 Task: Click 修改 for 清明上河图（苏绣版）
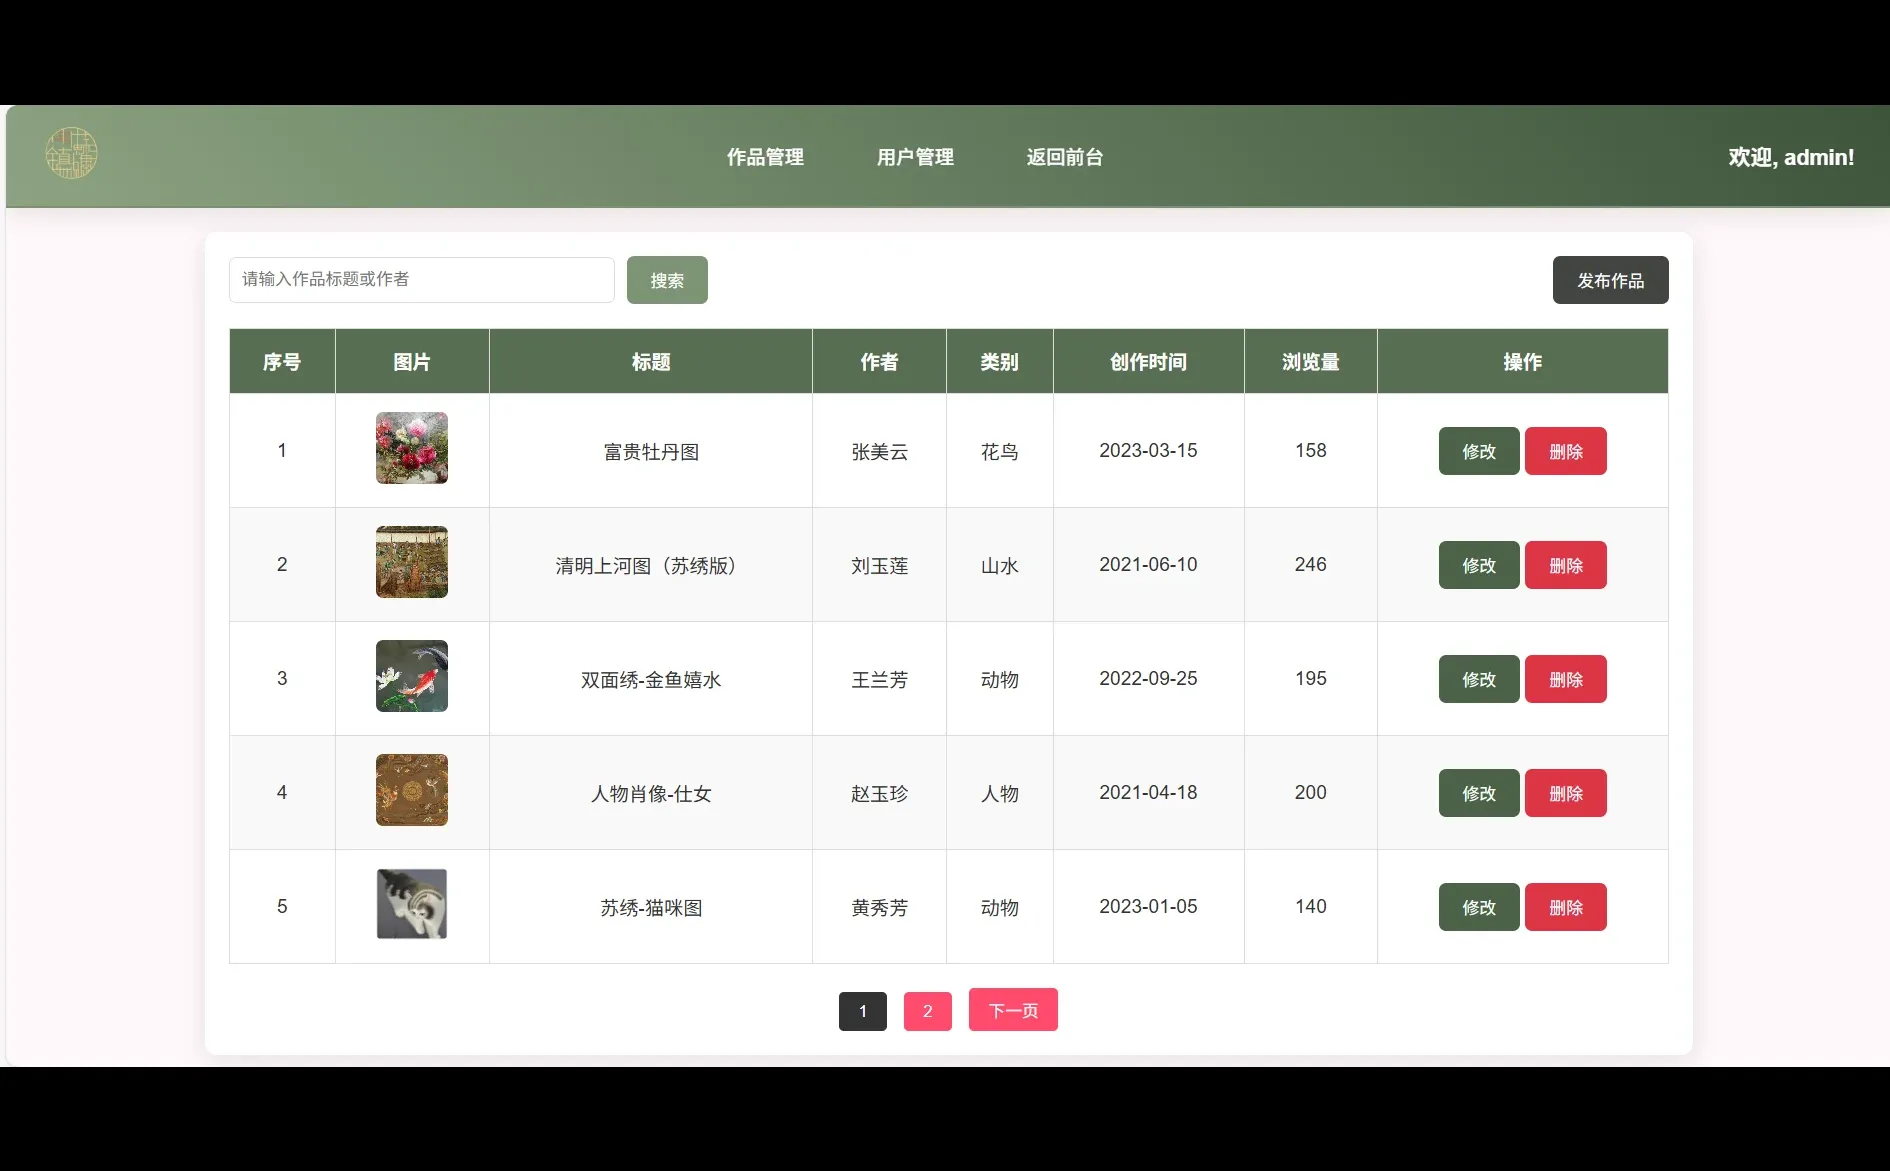tap(1477, 565)
